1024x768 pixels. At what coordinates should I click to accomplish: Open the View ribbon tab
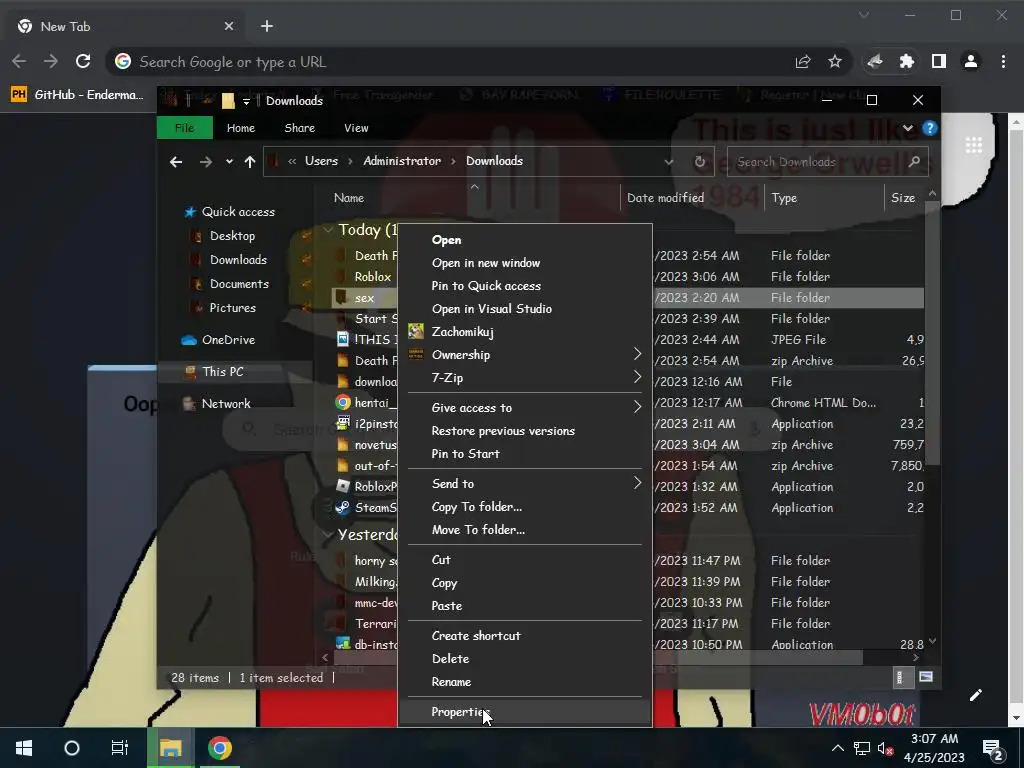tap(356, 128)
